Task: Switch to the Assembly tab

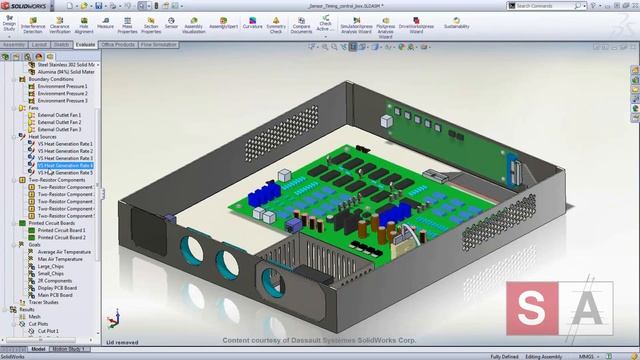Action: pos(14,44)
